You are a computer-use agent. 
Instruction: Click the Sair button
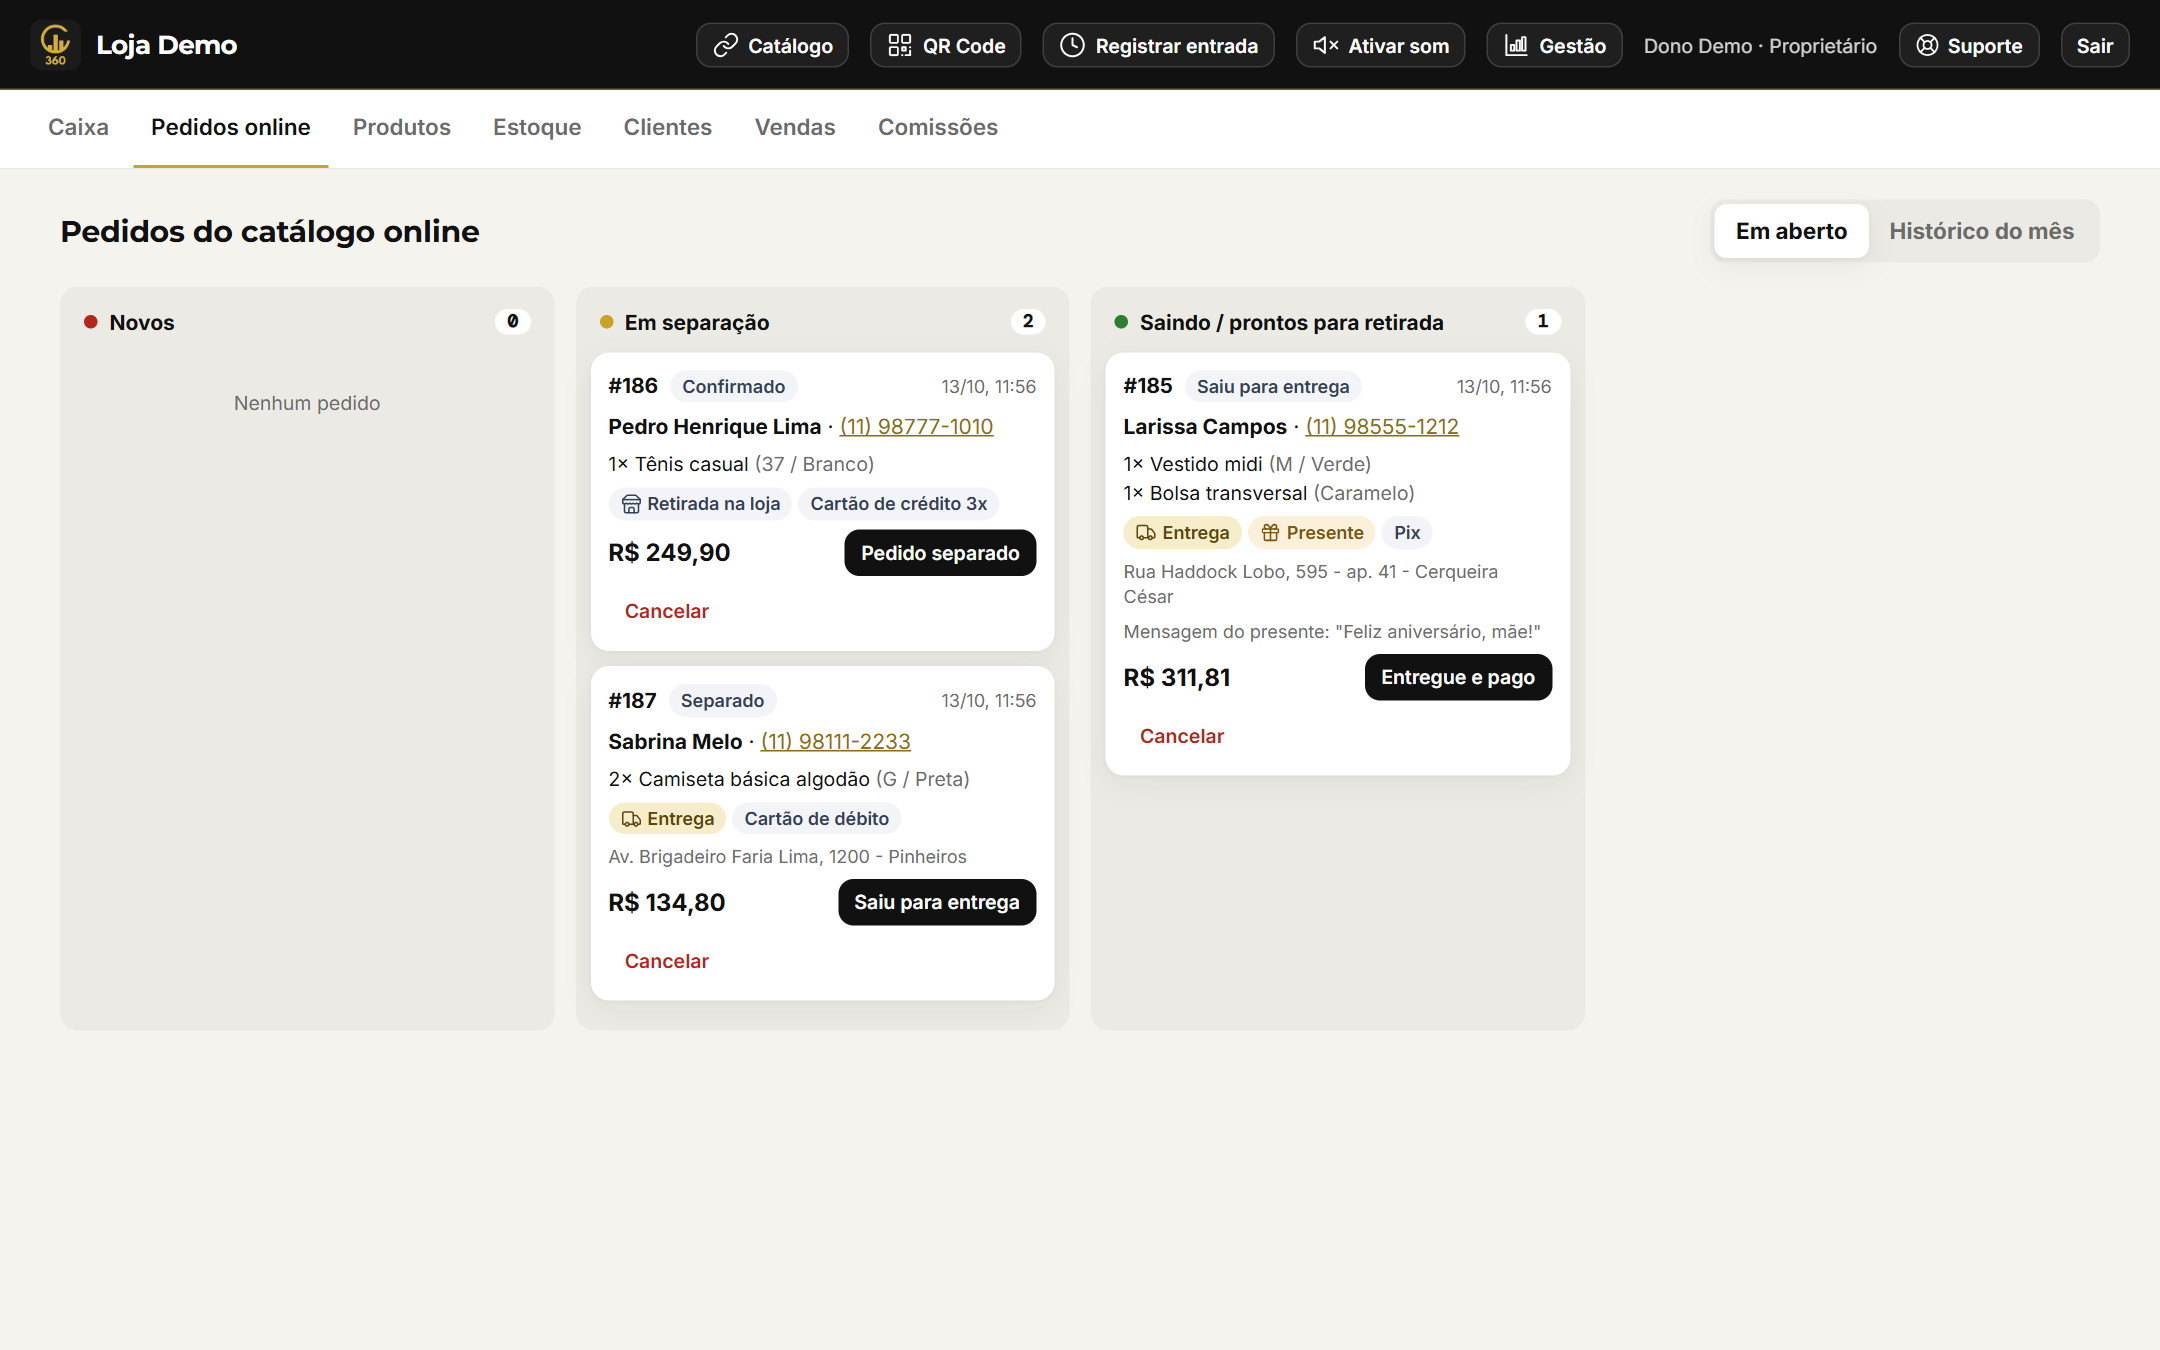[x=2095, y=45]
